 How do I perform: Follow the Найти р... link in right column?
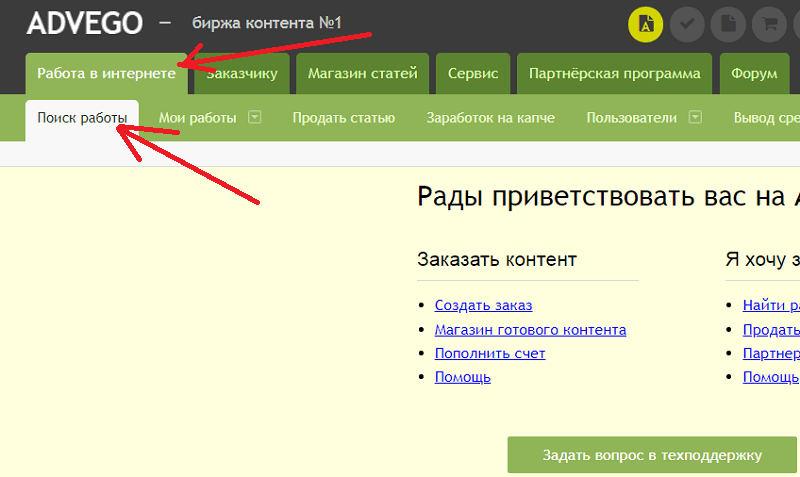pyautogui.click(x=771, y=305)
